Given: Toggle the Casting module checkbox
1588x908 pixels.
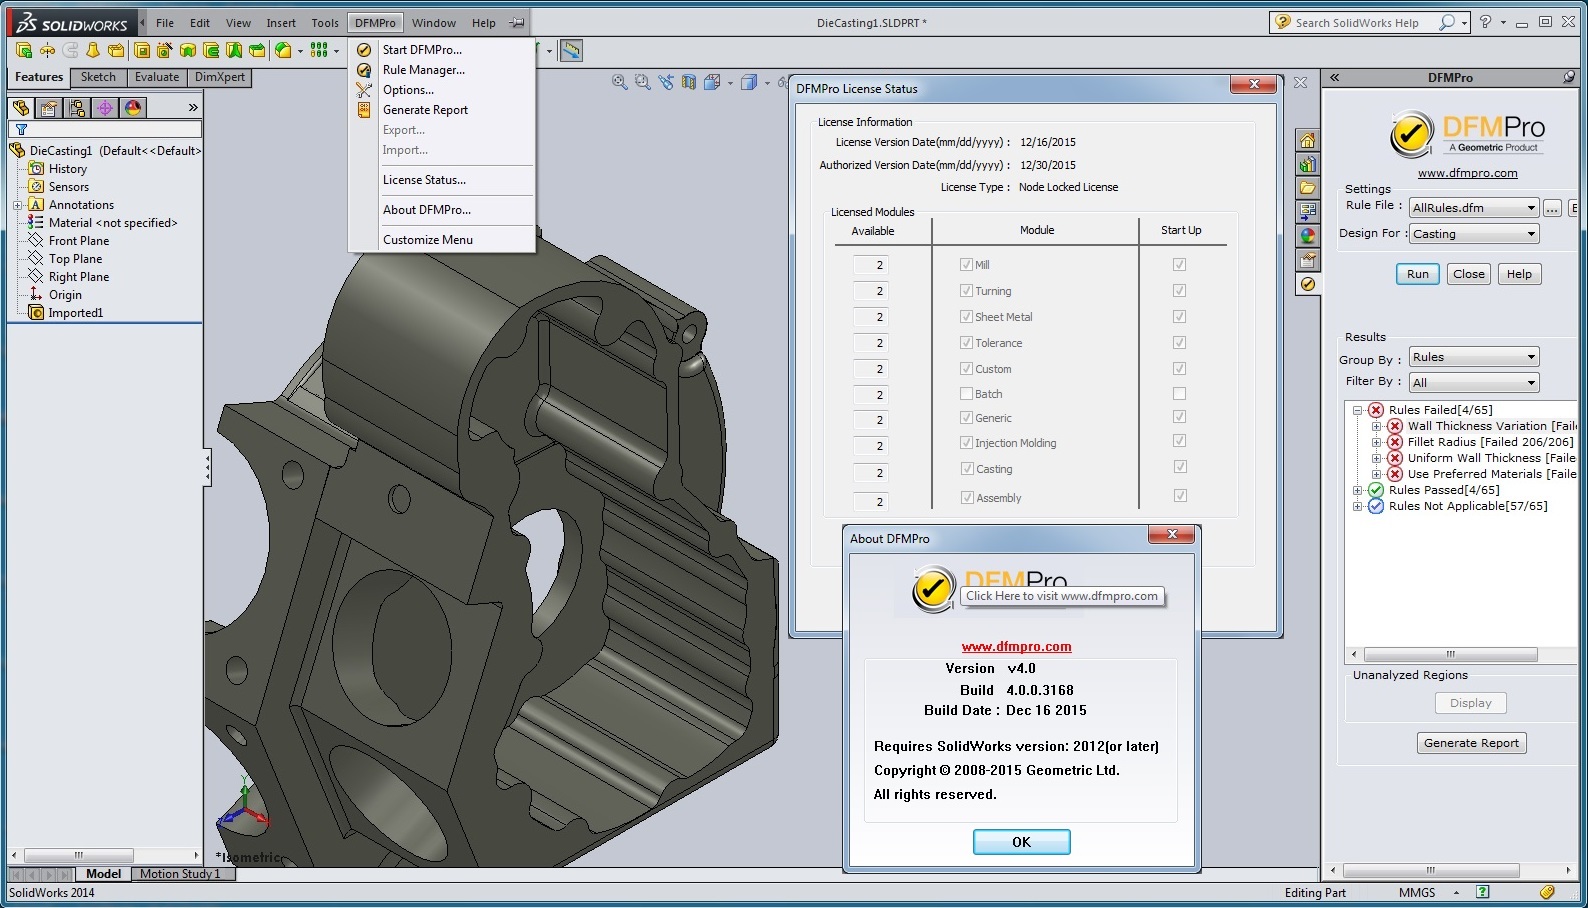Looking at the screenshot, I should pos(966,468).
